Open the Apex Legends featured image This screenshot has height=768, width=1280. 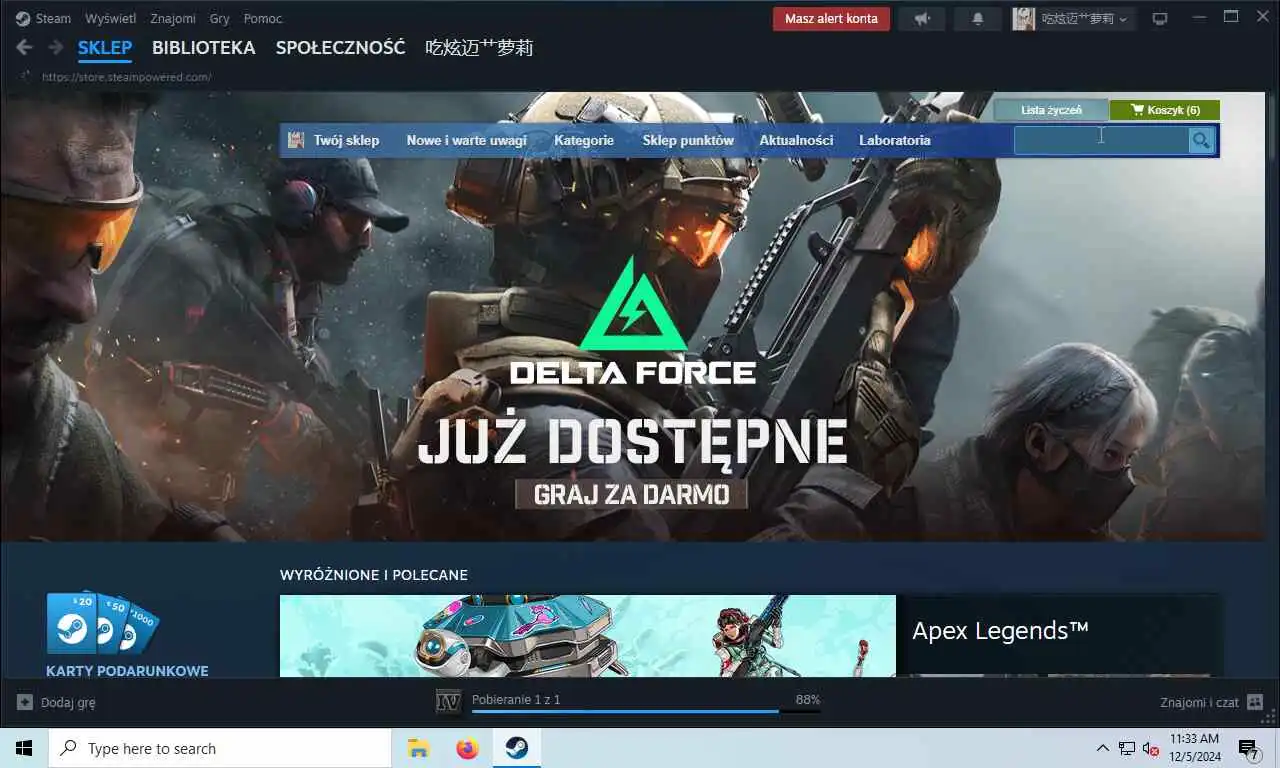pyautogui.click(x=588, y=636)
